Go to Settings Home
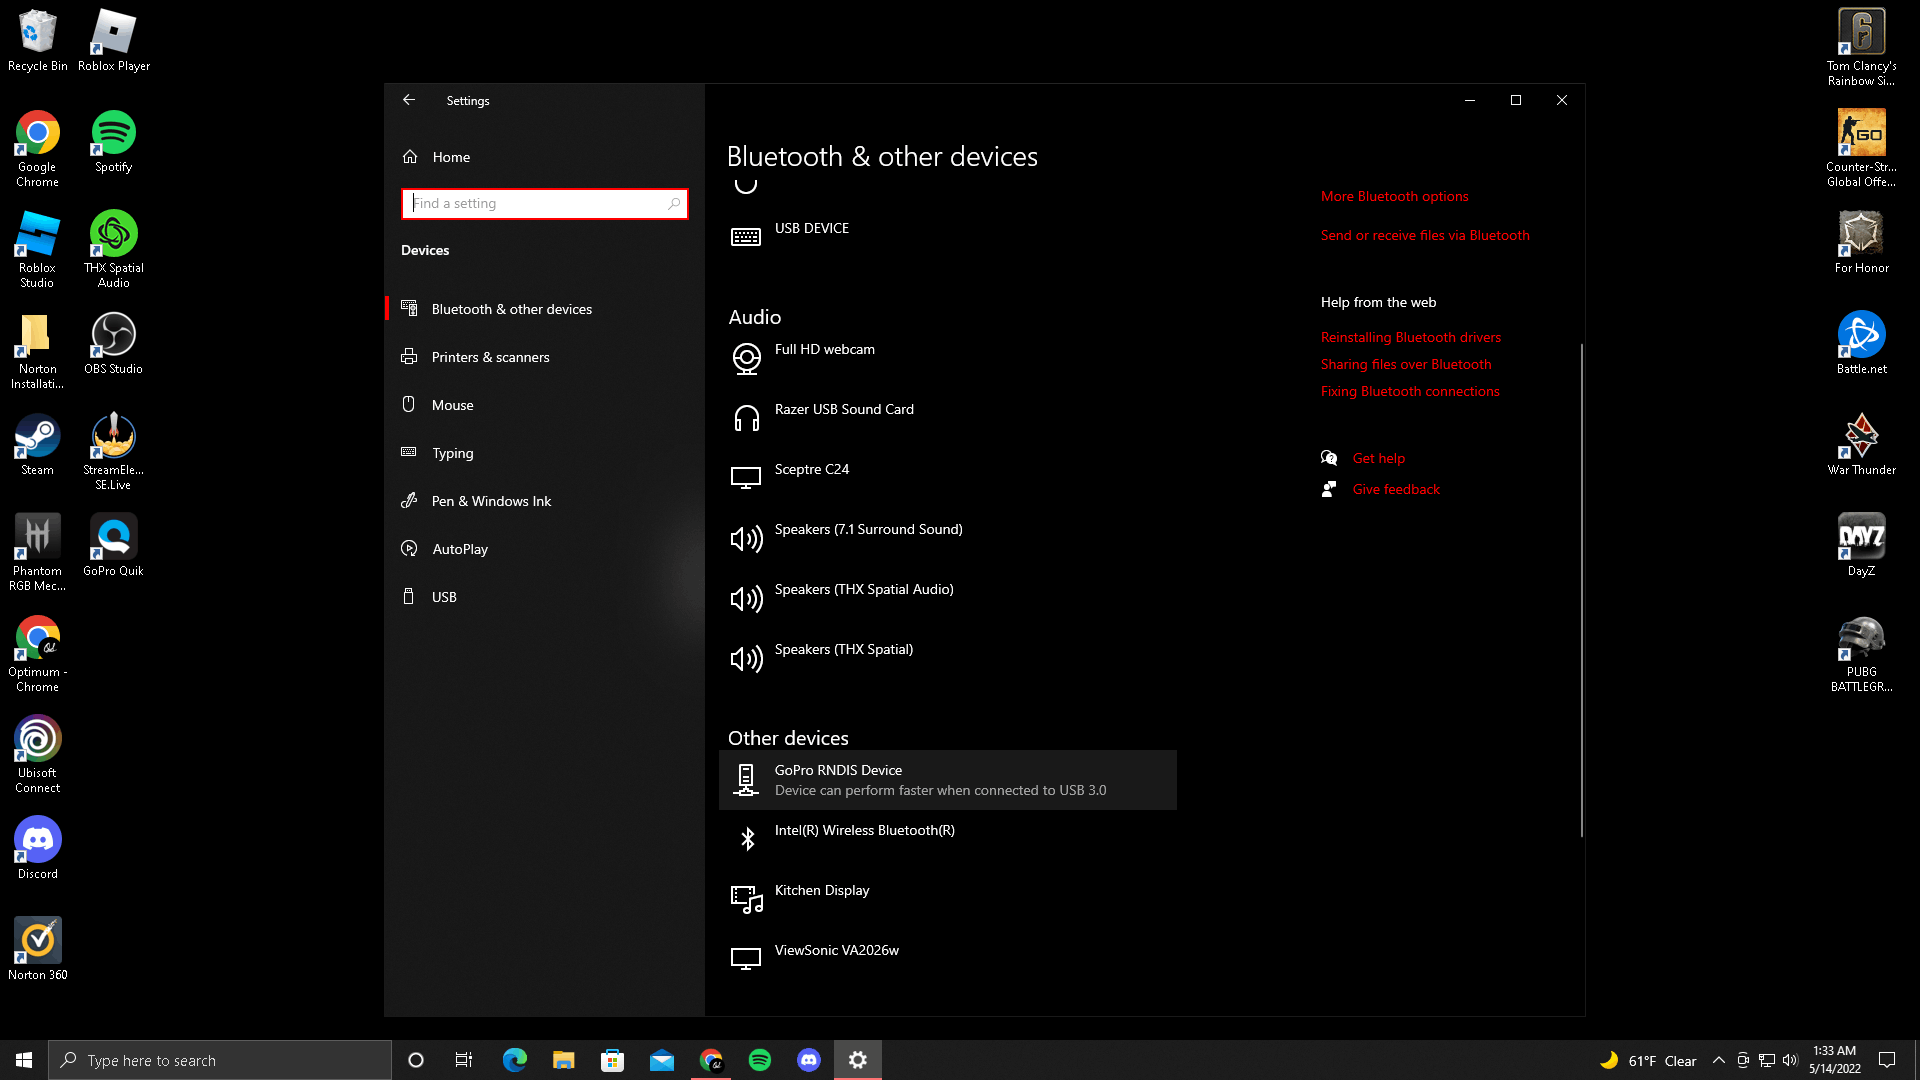Image resolution: width=1920 pixels, height=1080 pixels. (x=451, y=157)
